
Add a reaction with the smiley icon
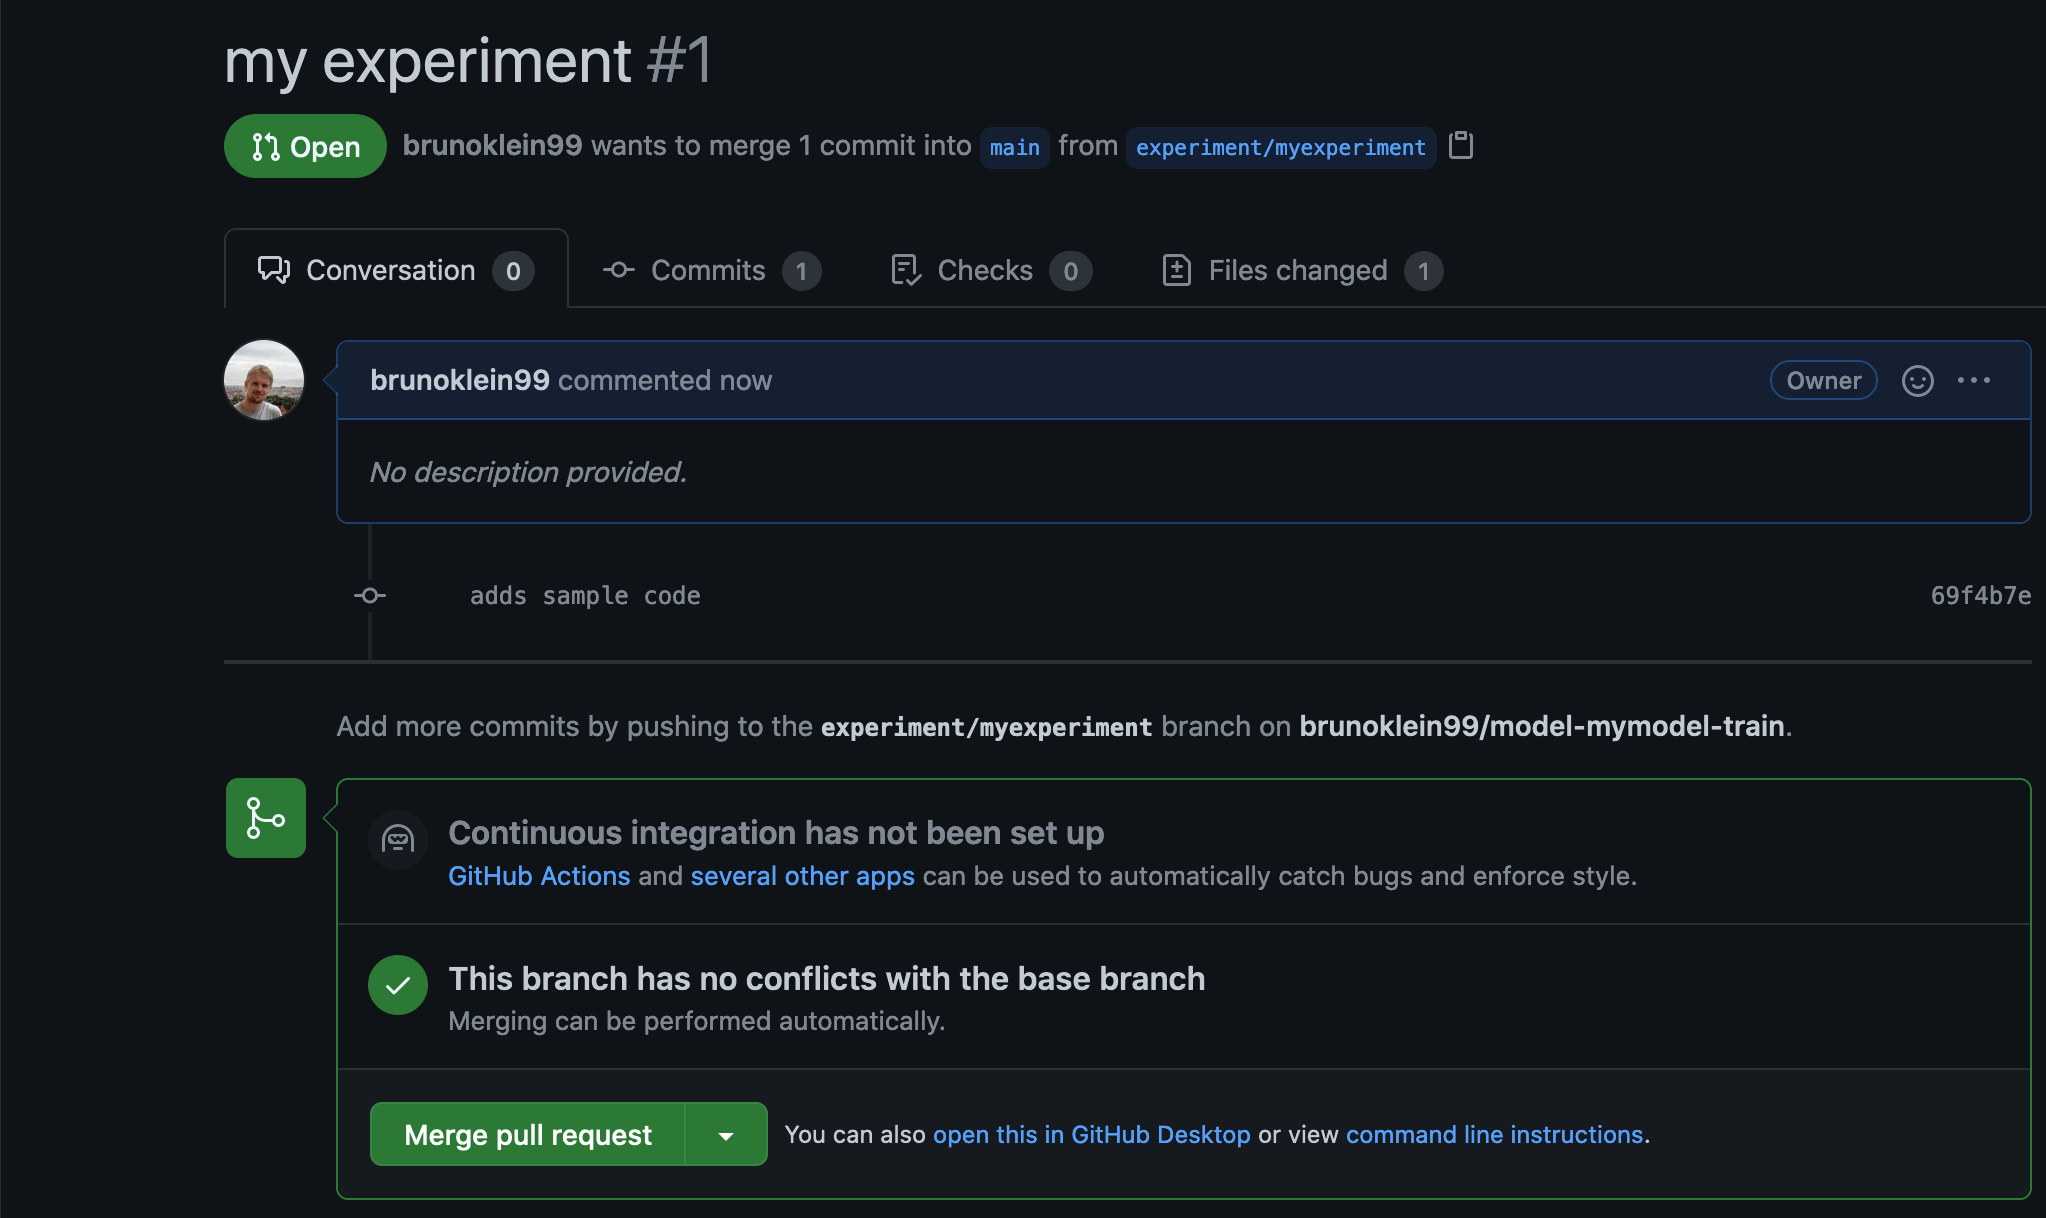tap(1917, 381)
